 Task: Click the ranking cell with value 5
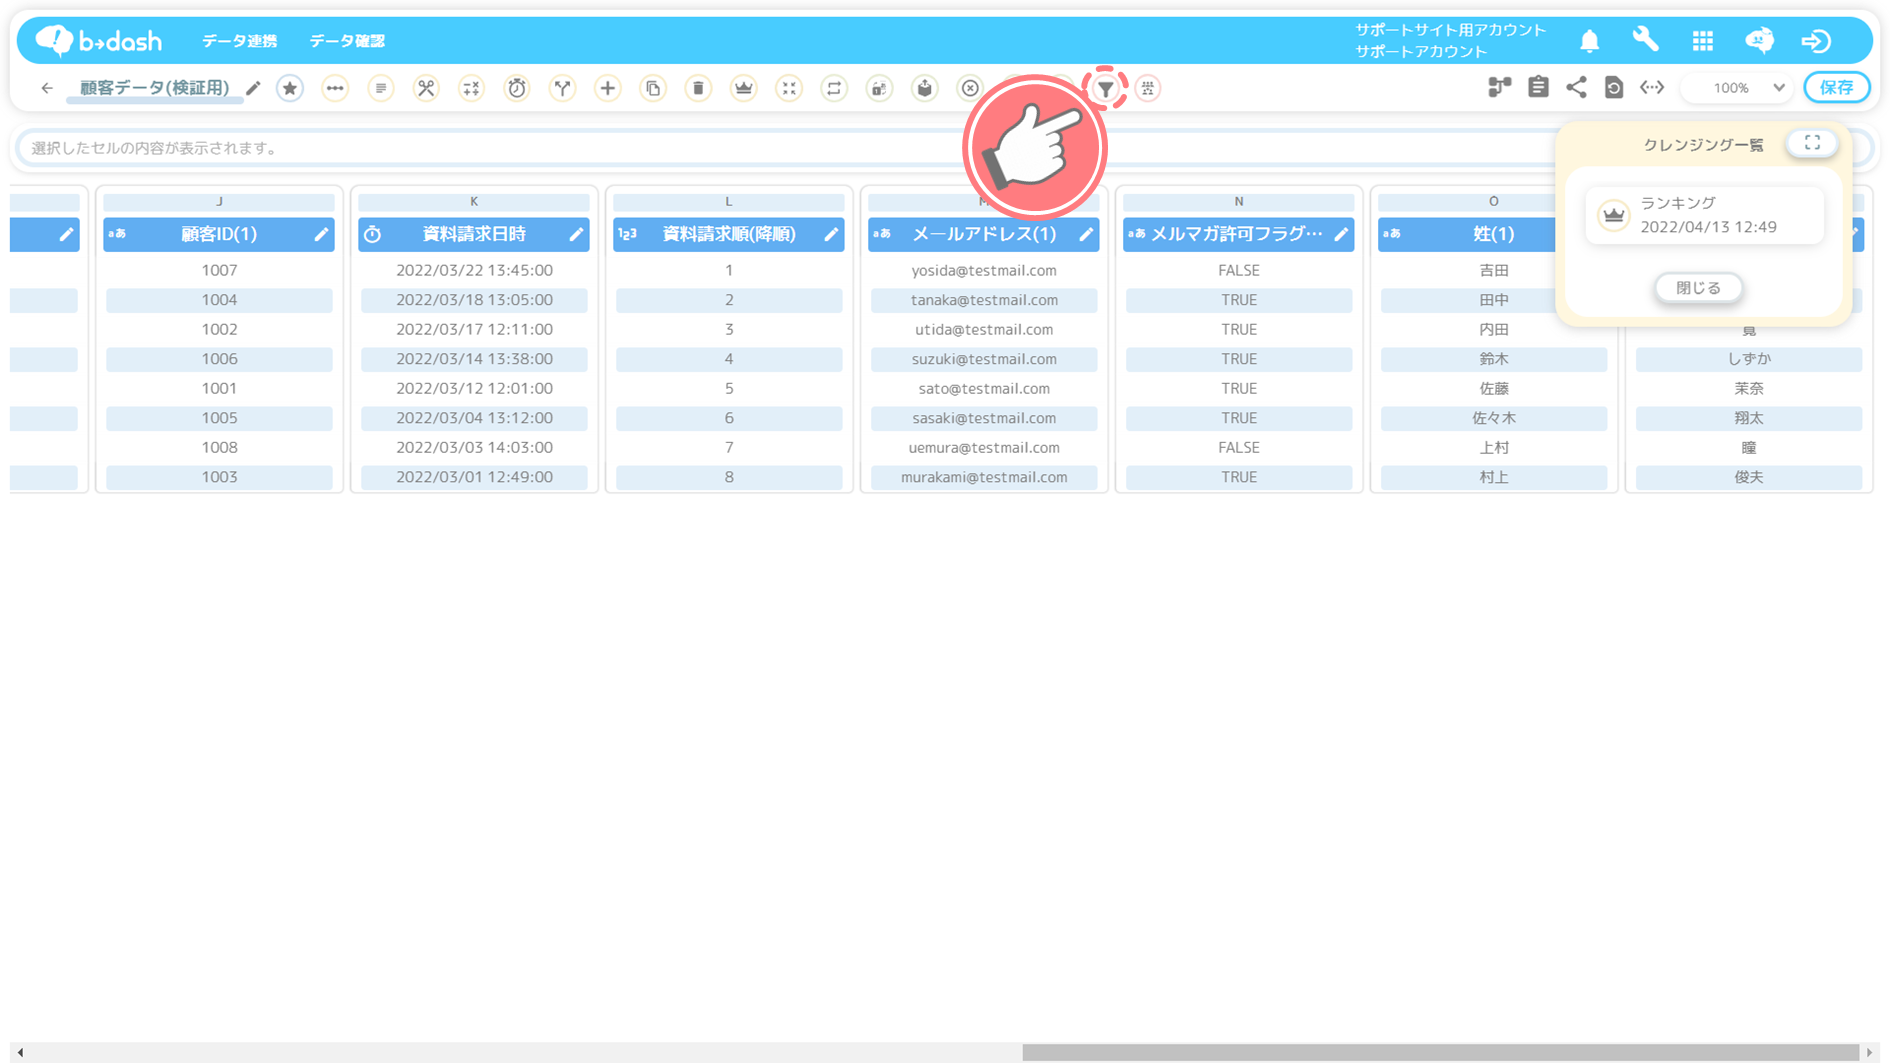pyautogui.click(x=729, y=388)
